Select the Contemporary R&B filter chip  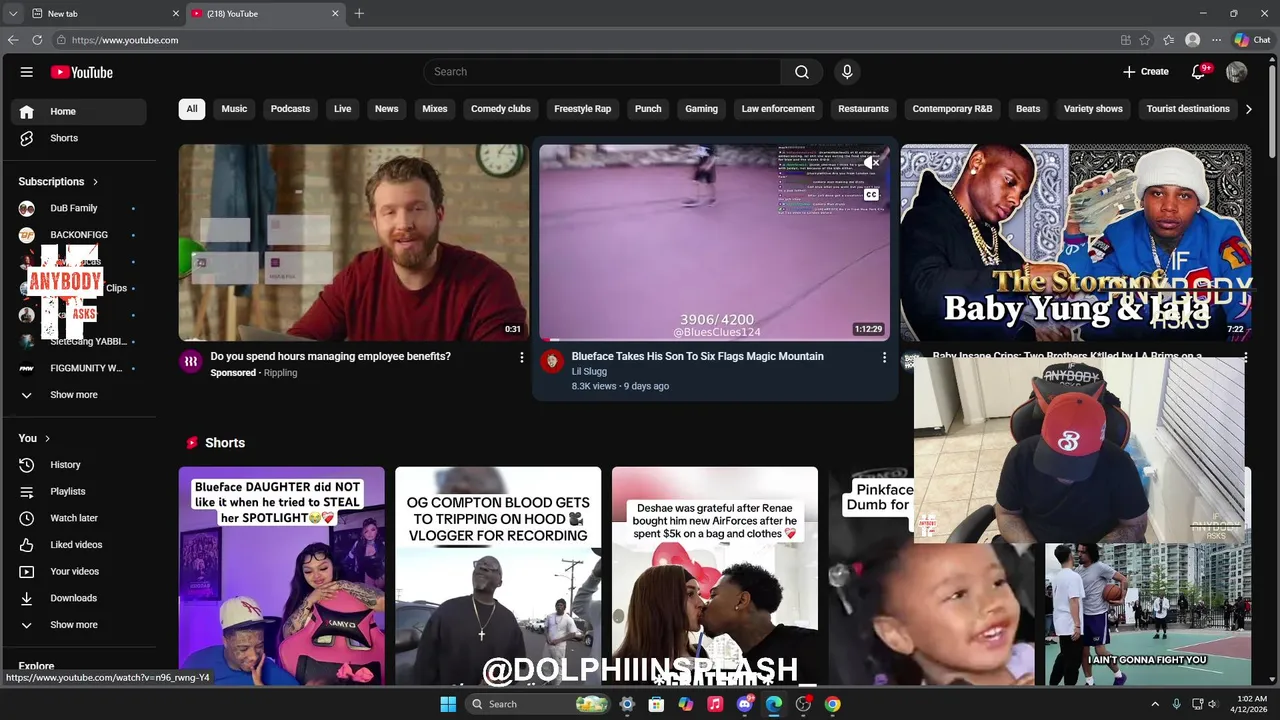point(952,109)
